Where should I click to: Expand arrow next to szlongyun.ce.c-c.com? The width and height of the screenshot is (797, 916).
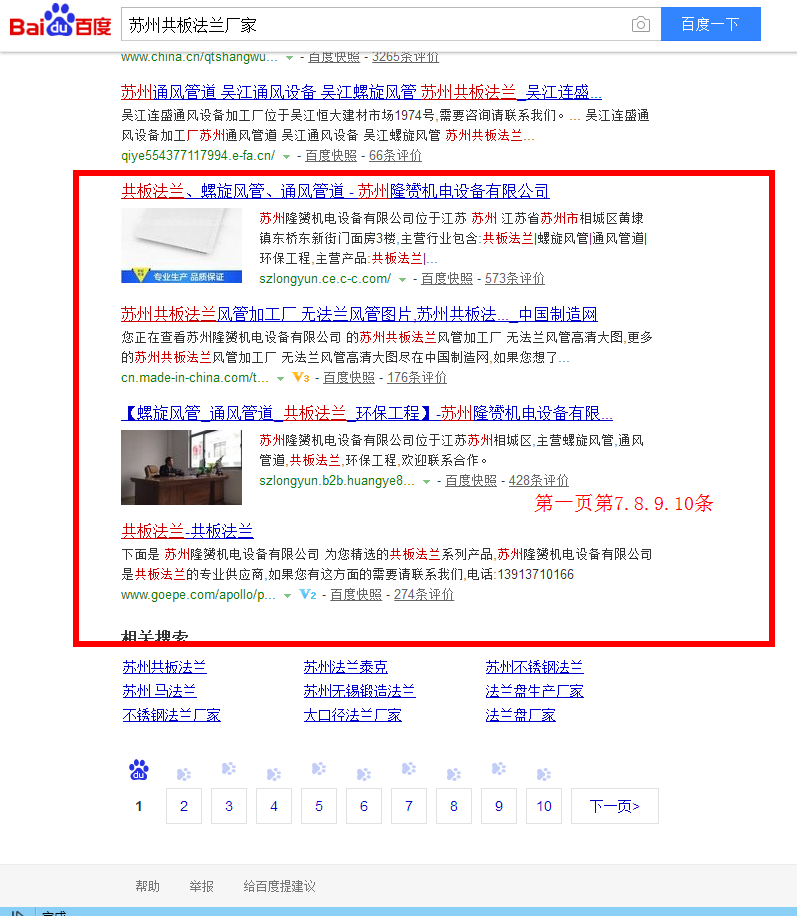(402, 280)
